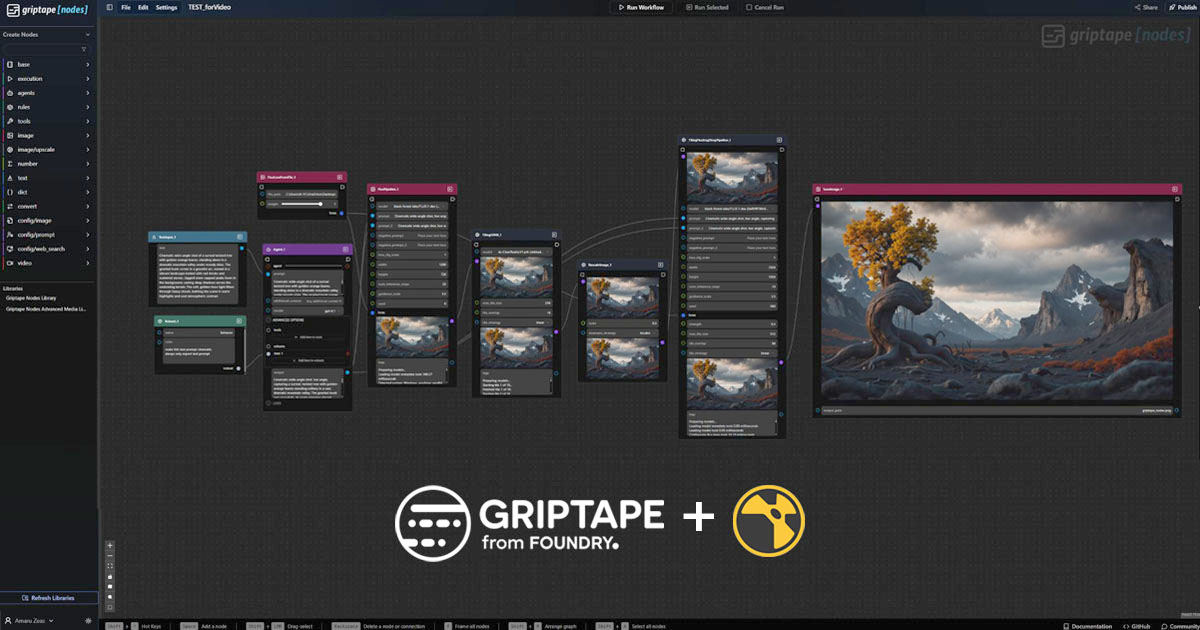This screenshot has width=1200, height=630.
Task: Collapse the SaveImage_1 node header icon
Action: point(1177,189)
